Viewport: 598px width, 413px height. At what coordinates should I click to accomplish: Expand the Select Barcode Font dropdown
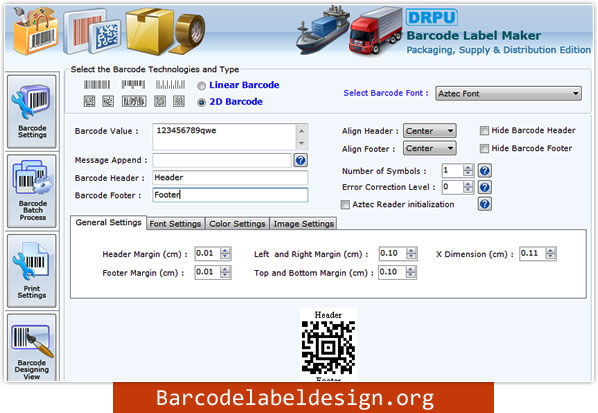coord(508,93)
